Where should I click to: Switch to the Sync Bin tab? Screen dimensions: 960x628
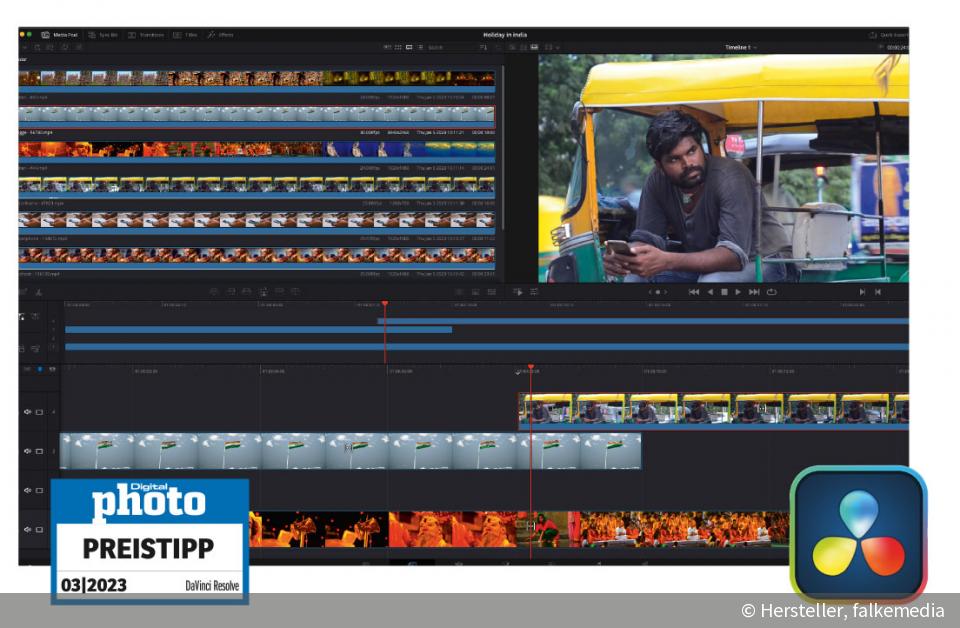click(x=102, y=34)
